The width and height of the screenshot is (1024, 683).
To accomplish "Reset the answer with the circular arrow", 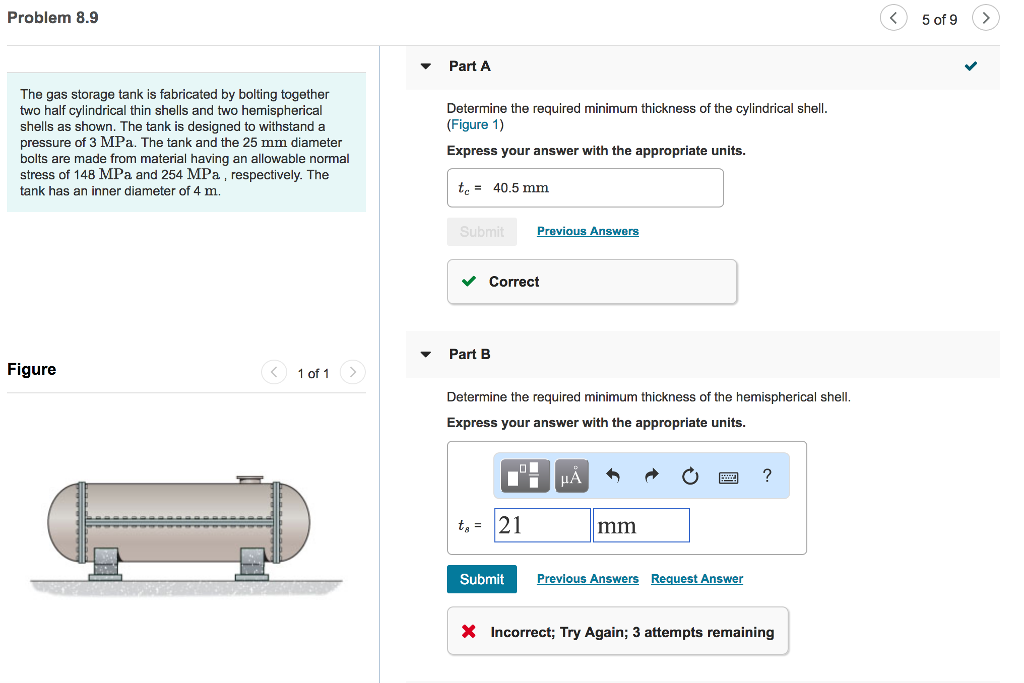I will click(690, 476).
